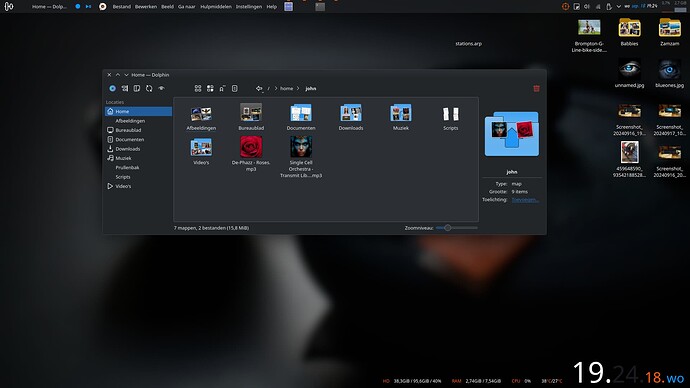
Task: Toggle the split view icon in Dolphin toolbar
Action: tap(137, 88)
